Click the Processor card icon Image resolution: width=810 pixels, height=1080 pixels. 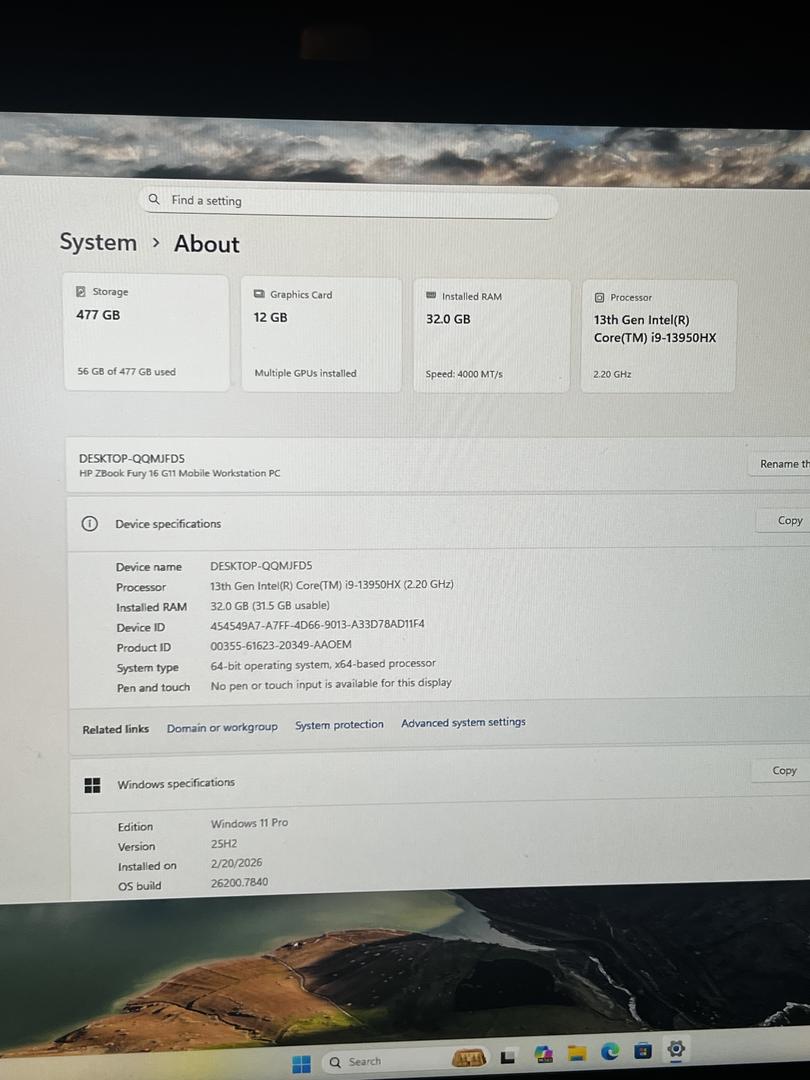599,298
